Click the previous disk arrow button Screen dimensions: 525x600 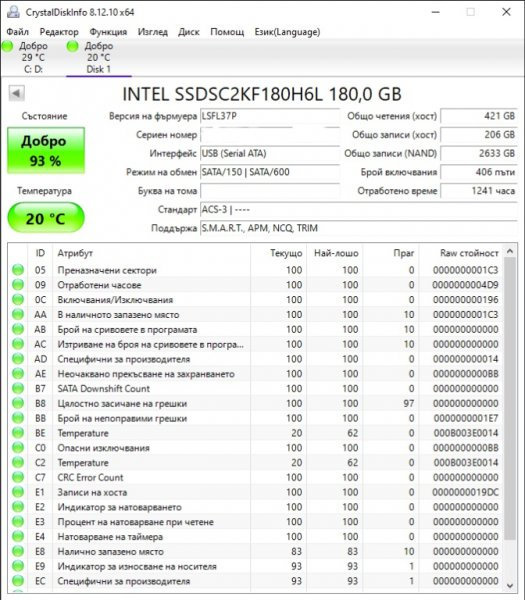[16, 93]
